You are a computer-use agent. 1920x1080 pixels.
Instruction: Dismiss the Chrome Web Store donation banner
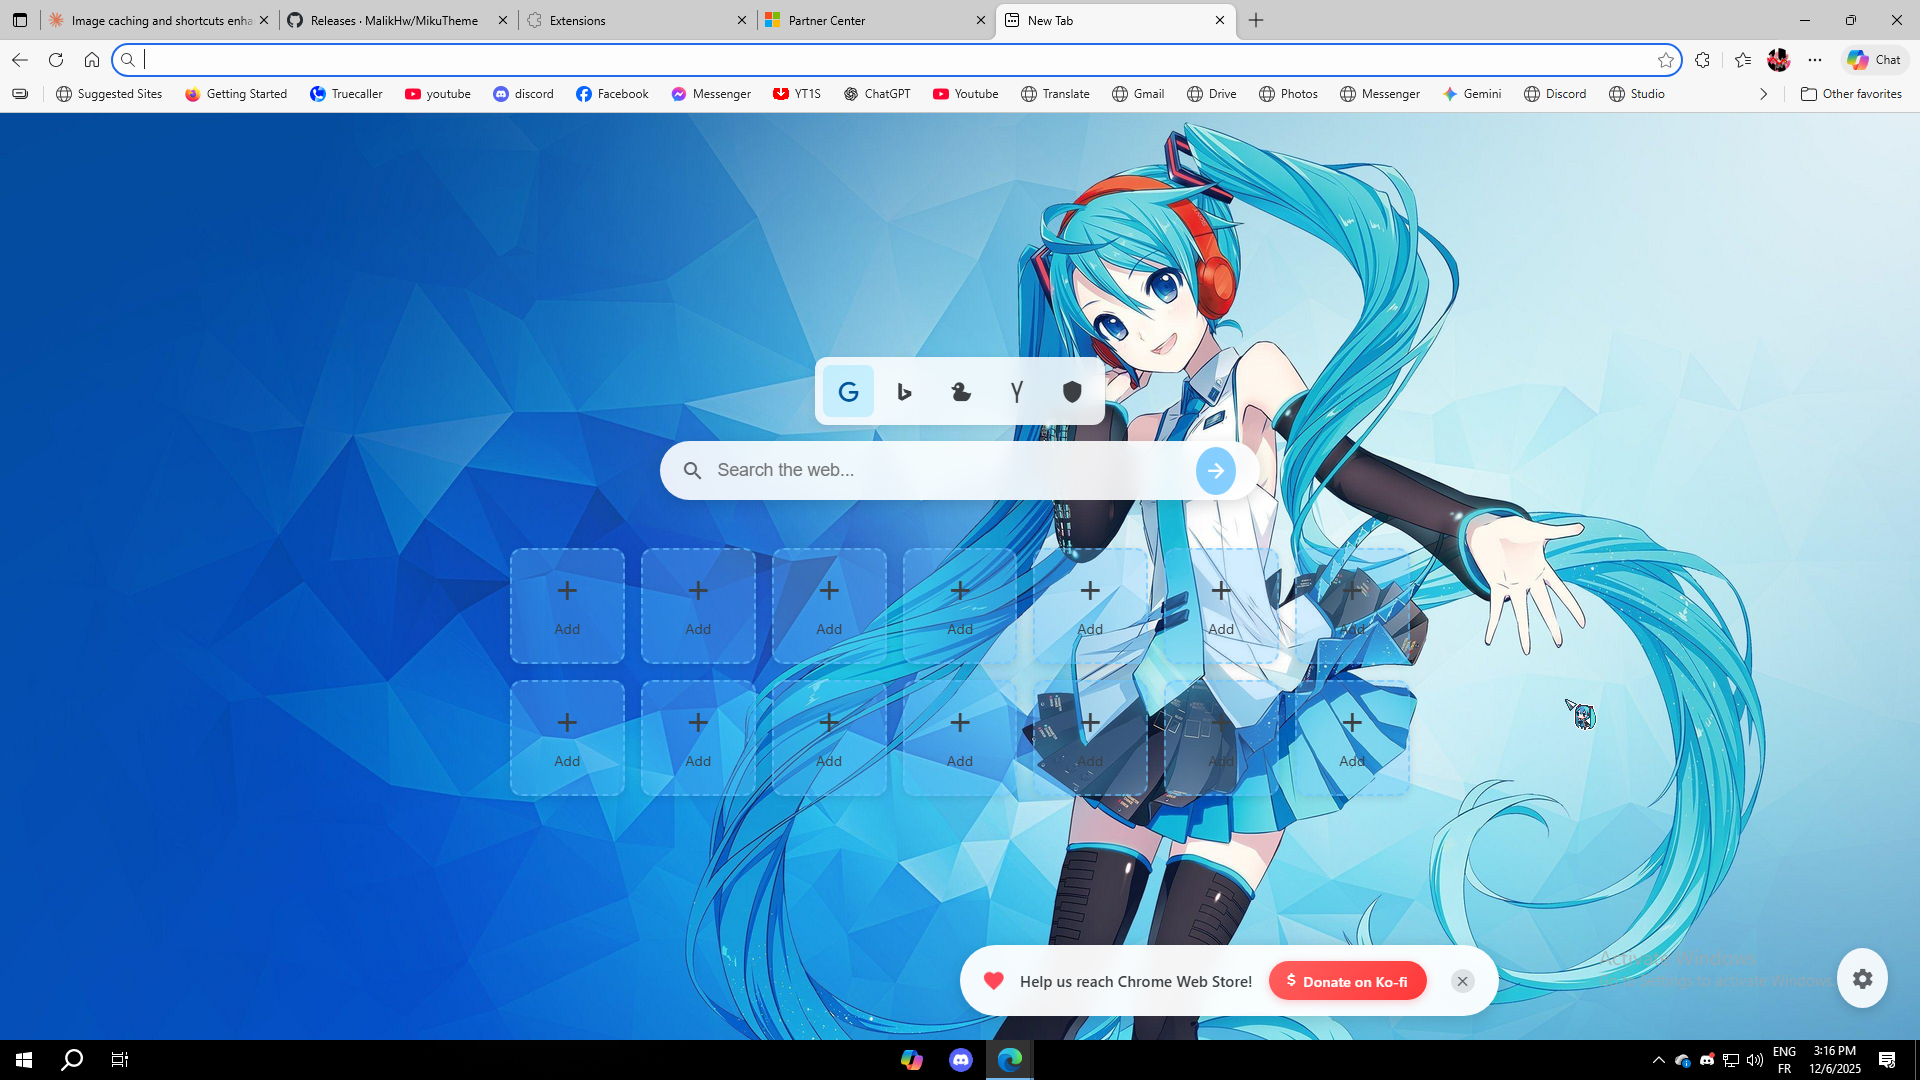tap(1462, 981)
